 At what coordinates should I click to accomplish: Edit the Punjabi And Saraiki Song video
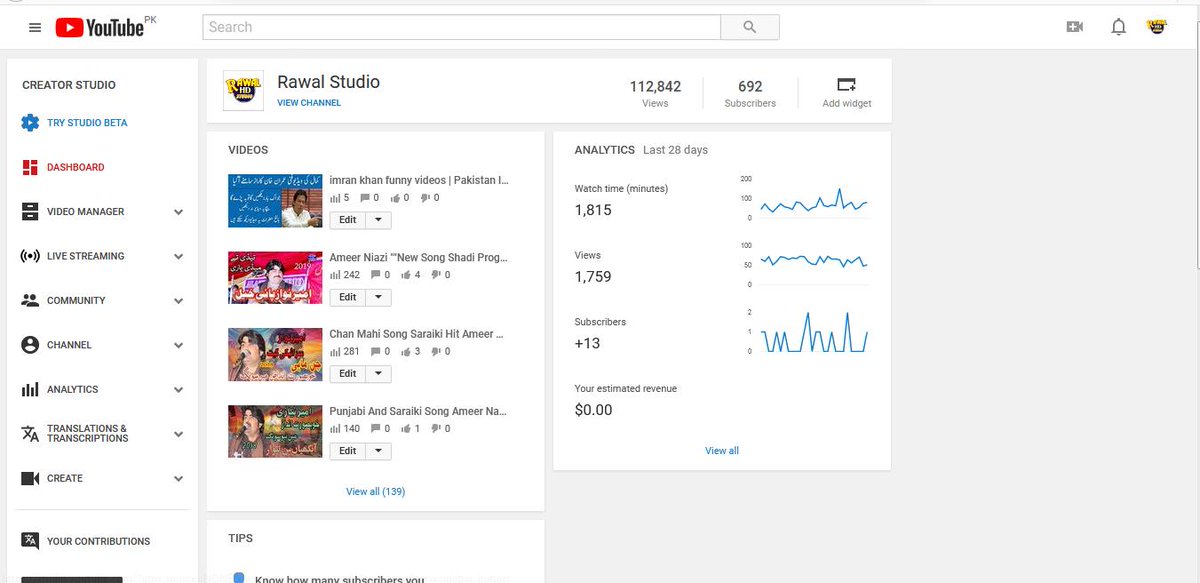click(x=347, y=451)
